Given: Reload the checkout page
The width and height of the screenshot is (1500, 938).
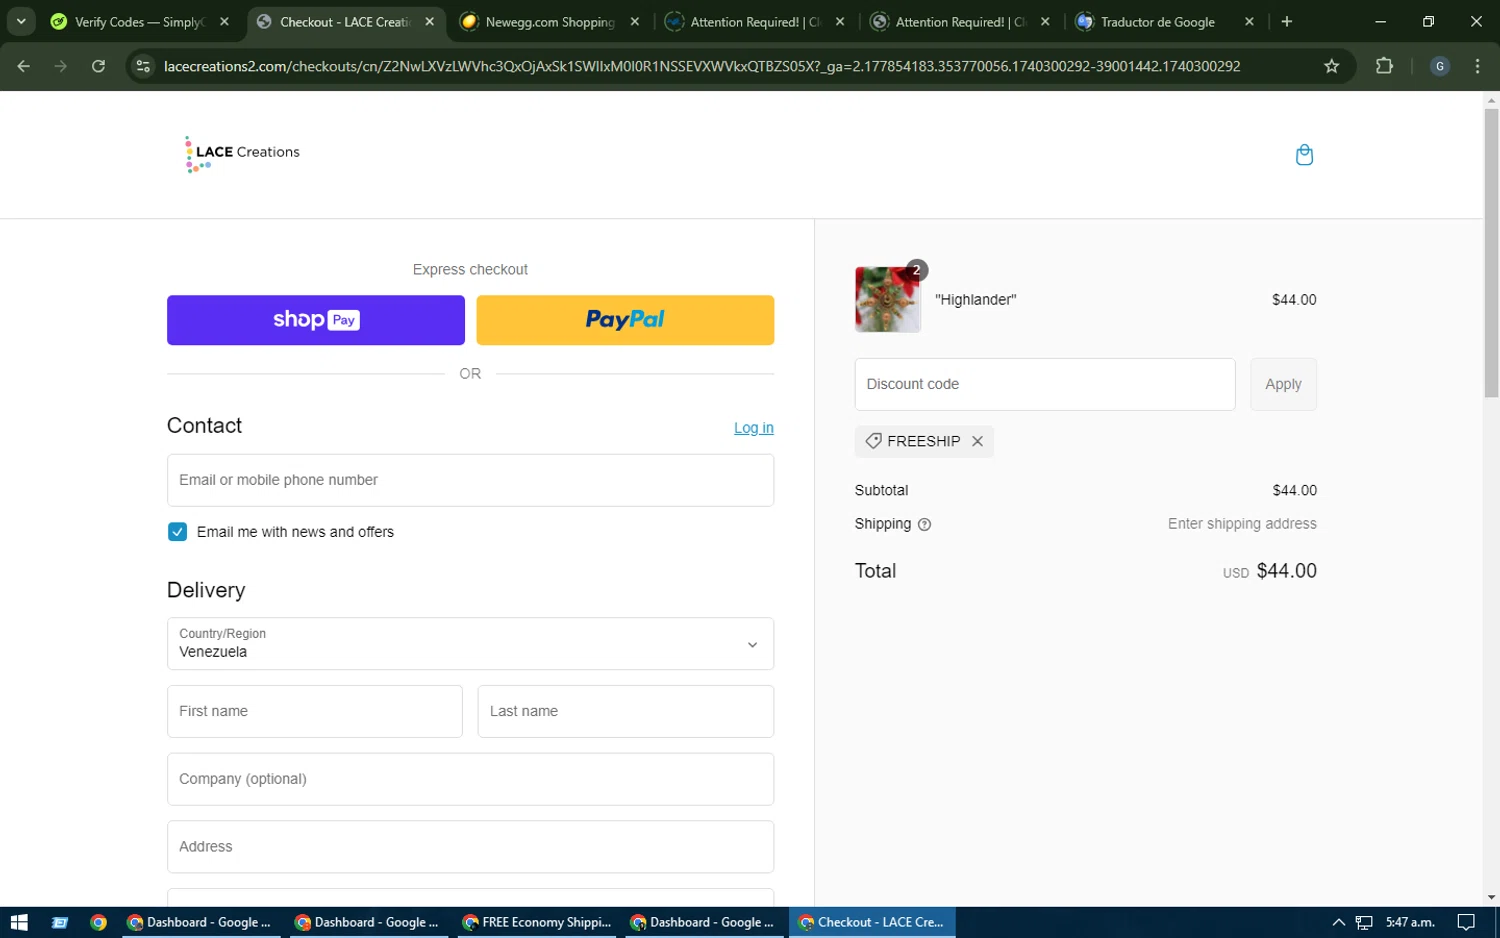Looking at the screenshot, I should click(x=98, y=66).
